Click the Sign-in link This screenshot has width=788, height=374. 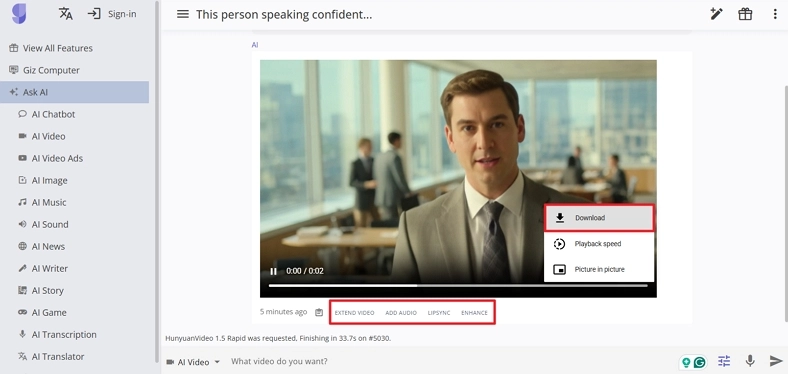[112, 14]
